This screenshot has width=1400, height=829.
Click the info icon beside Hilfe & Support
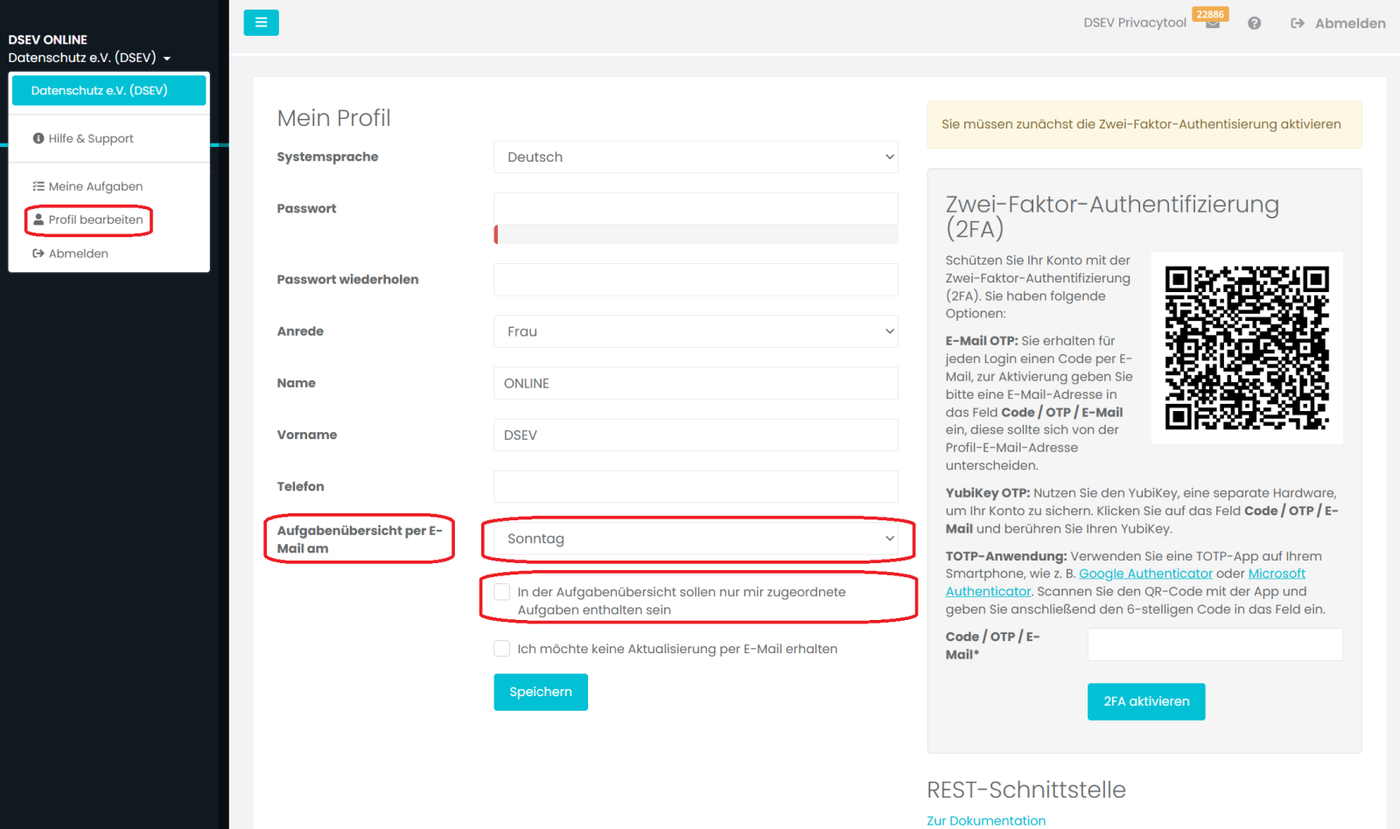pos(38,138)
